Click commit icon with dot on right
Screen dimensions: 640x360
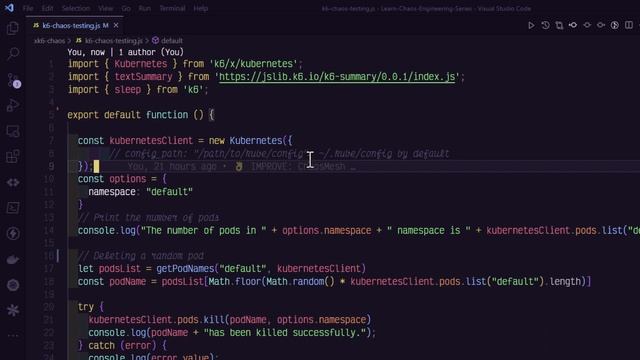click(x=601, y=25)
